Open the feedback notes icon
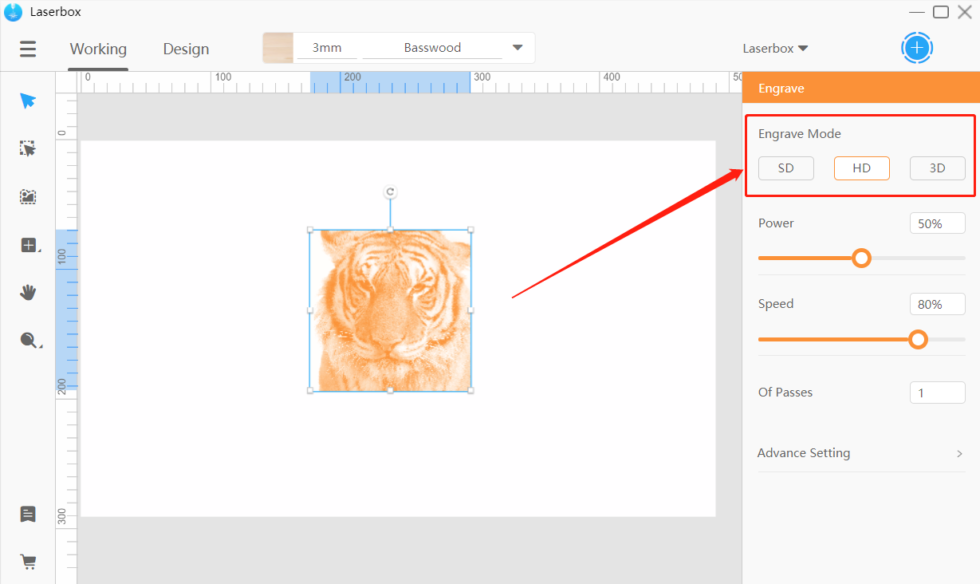 (28, 514)
